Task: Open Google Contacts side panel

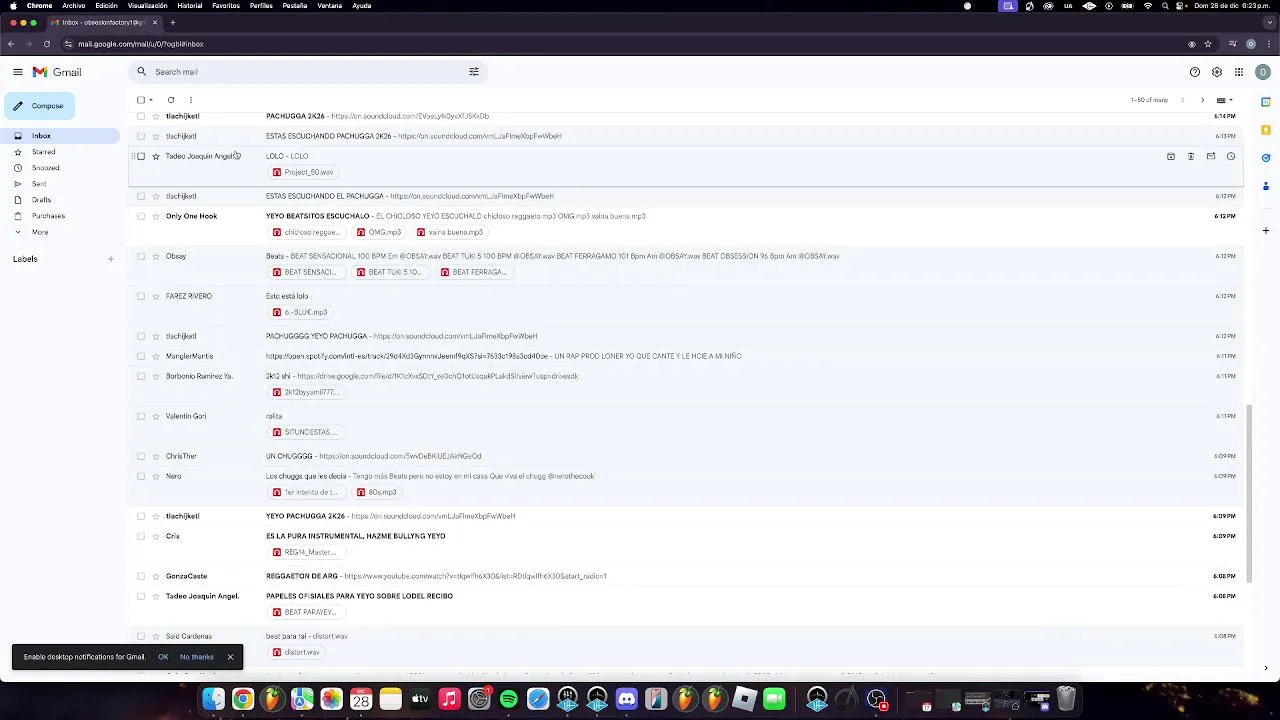Action: pos(1265,186)
